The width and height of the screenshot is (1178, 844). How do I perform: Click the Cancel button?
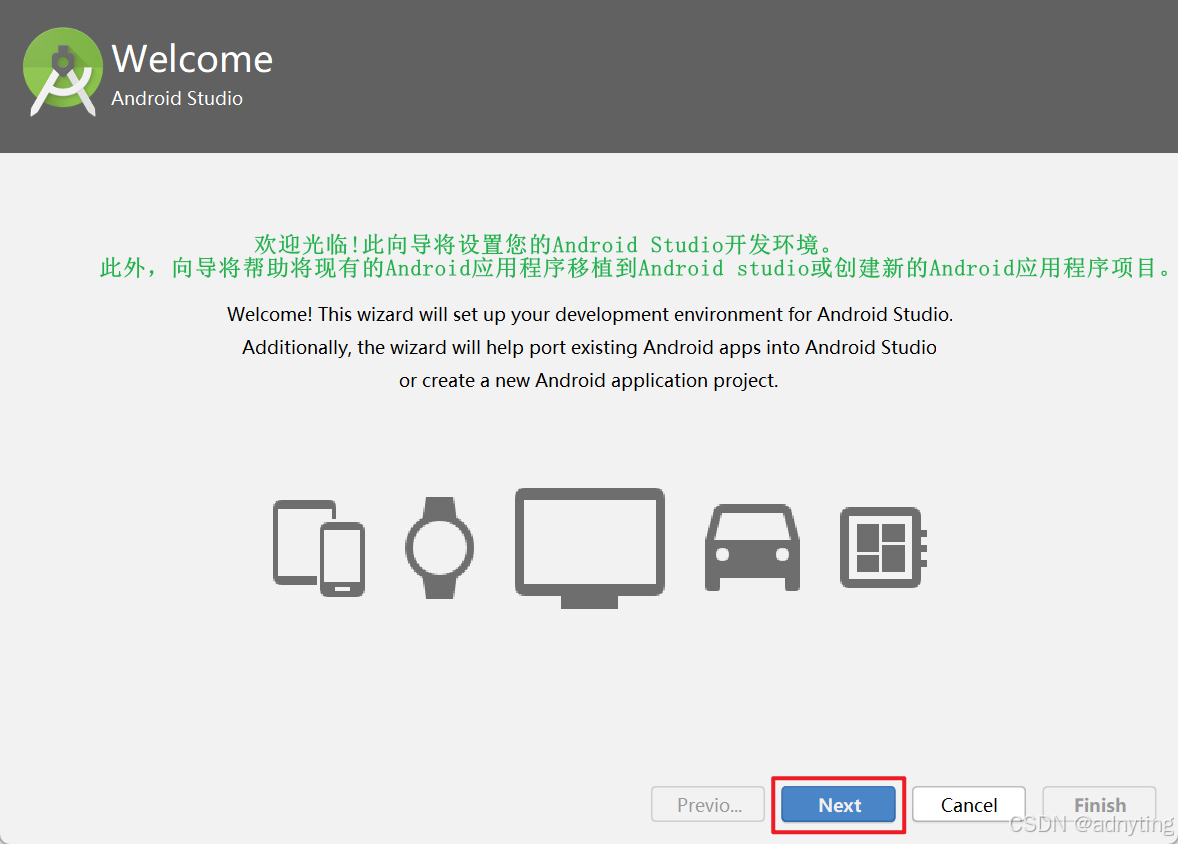coord(968,805)
